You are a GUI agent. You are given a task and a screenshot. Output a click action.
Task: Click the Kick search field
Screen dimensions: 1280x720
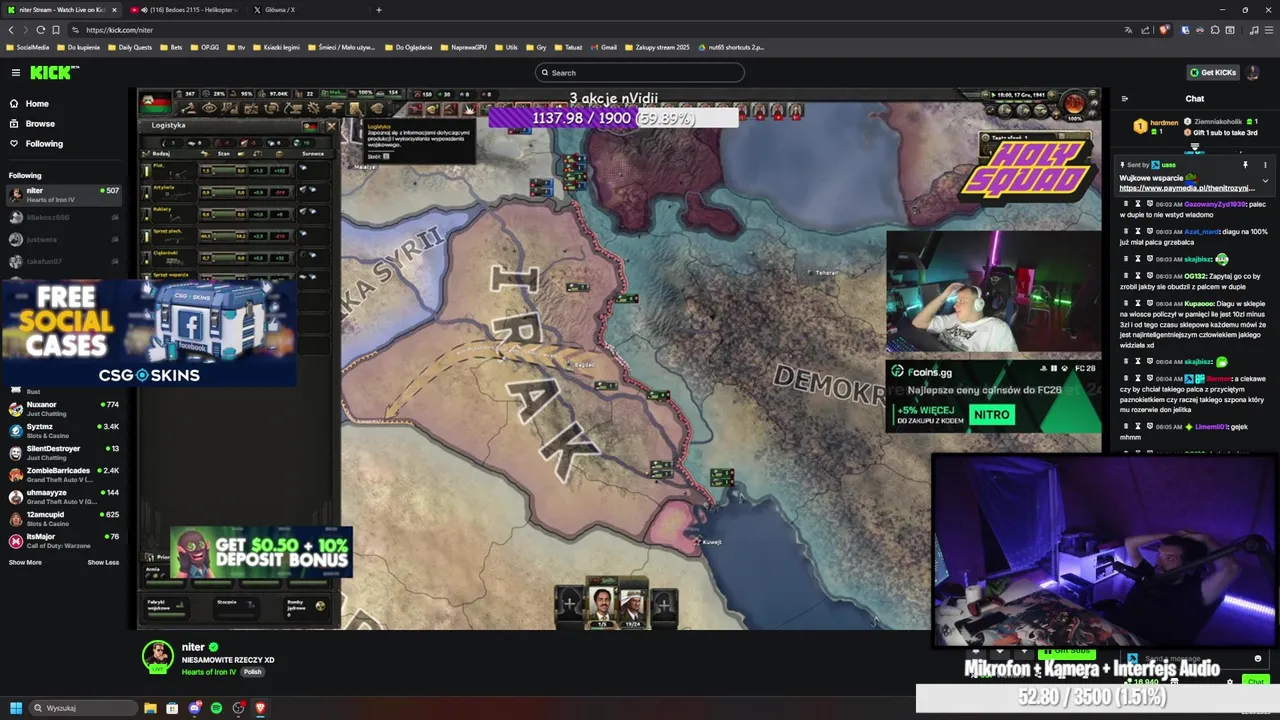pos(640,72)
